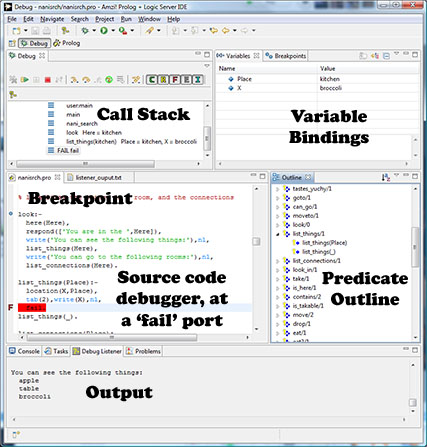
Task: Toggle the F (fail) port button
Action: (x=175, y=80)
